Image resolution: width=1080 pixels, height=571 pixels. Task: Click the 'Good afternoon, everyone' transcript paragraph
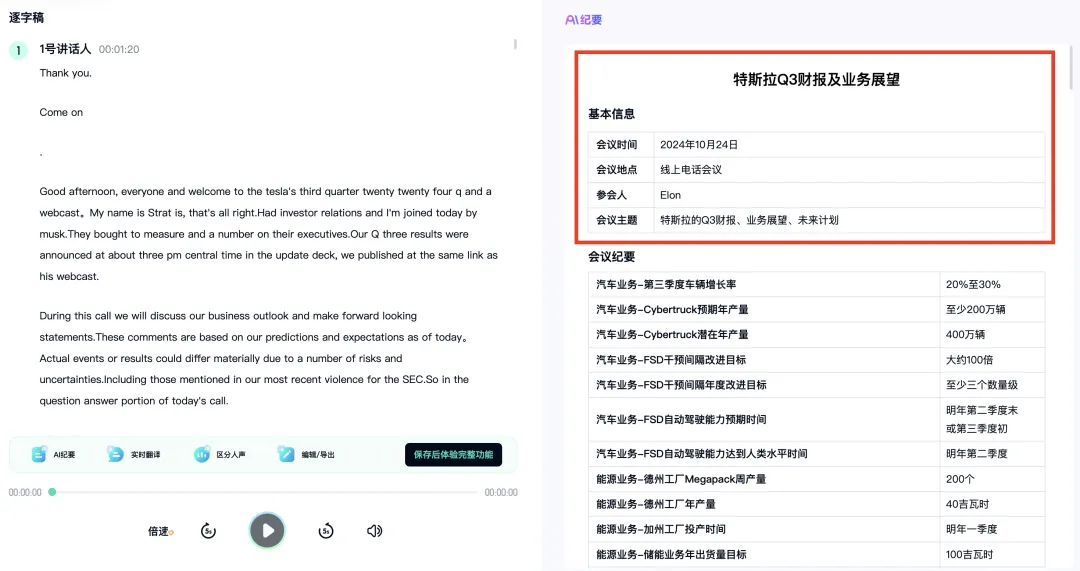[269, 234]
